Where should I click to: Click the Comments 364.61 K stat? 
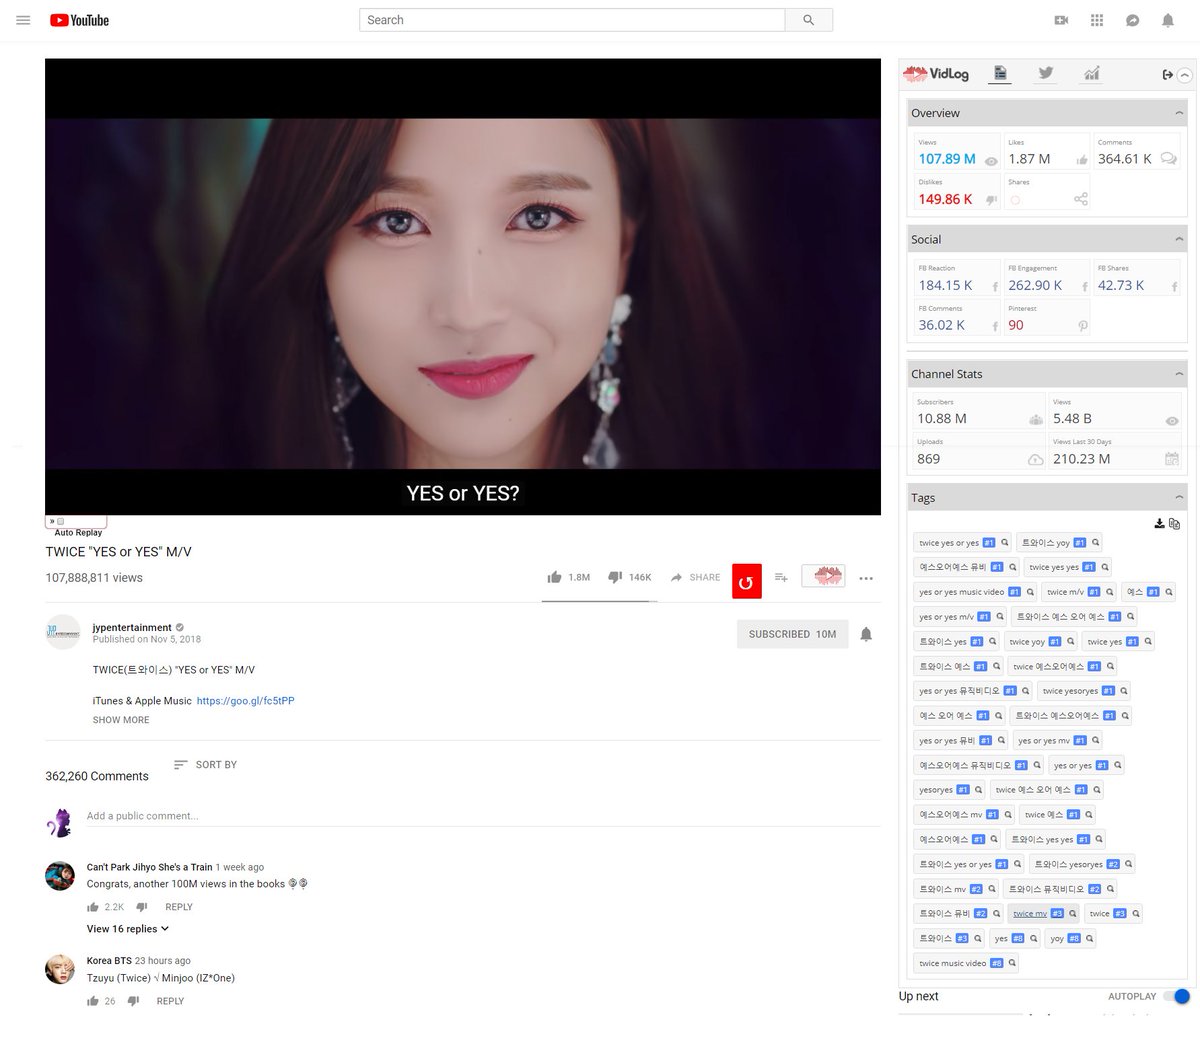point(1137,153)
